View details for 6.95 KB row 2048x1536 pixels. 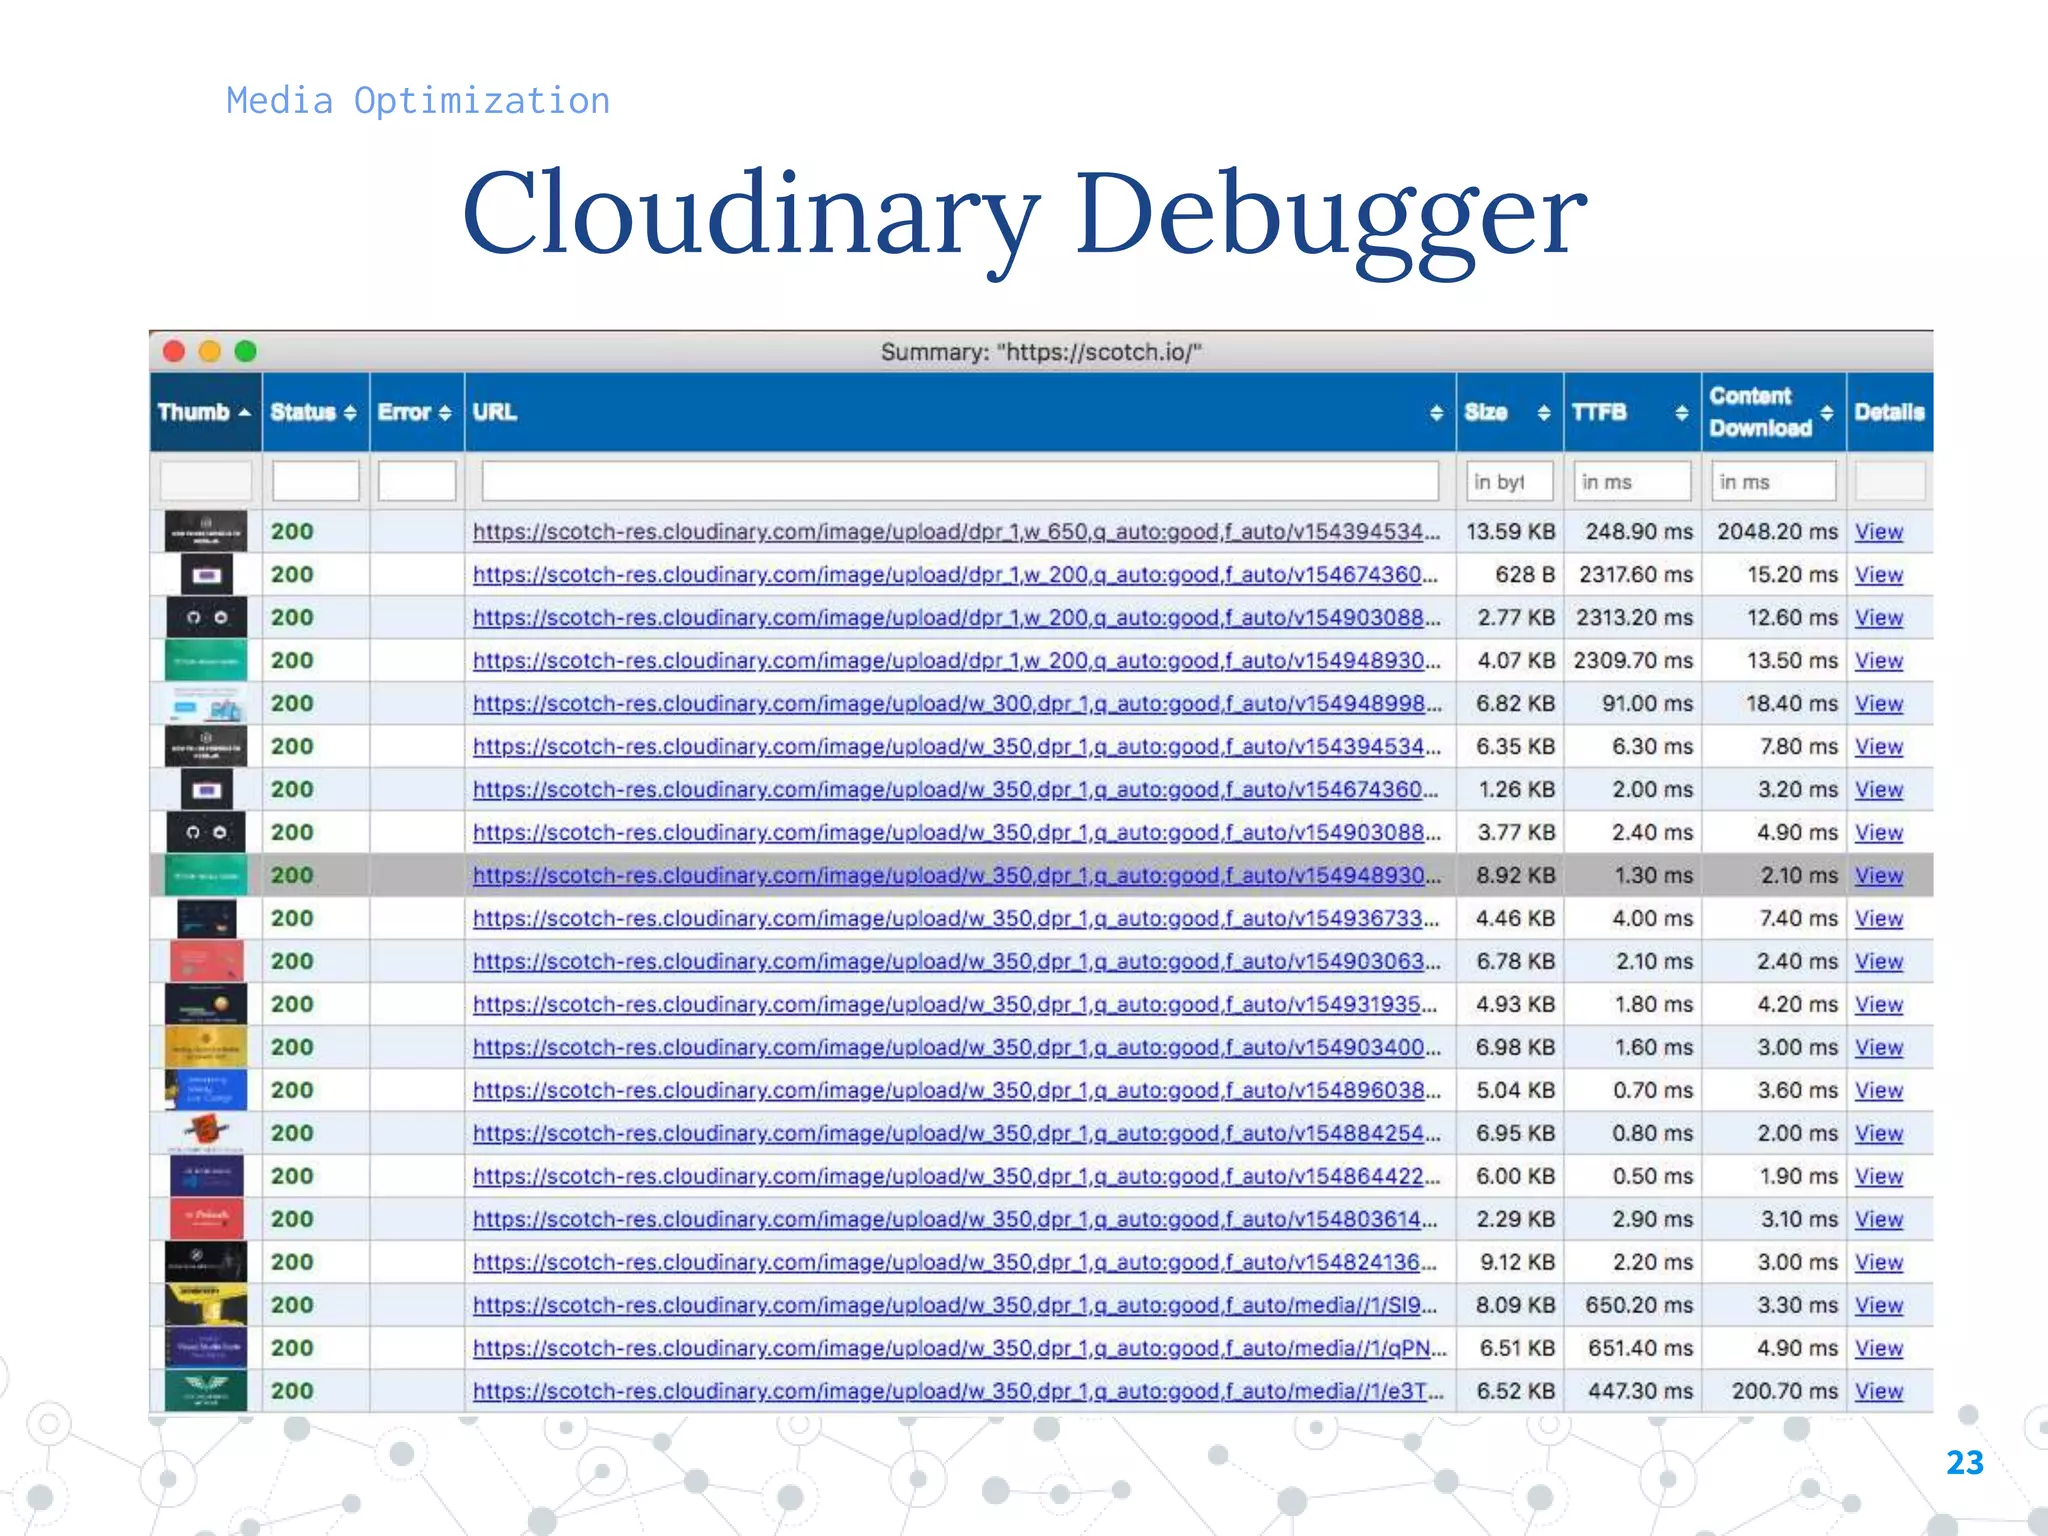click(1879, 1134)
